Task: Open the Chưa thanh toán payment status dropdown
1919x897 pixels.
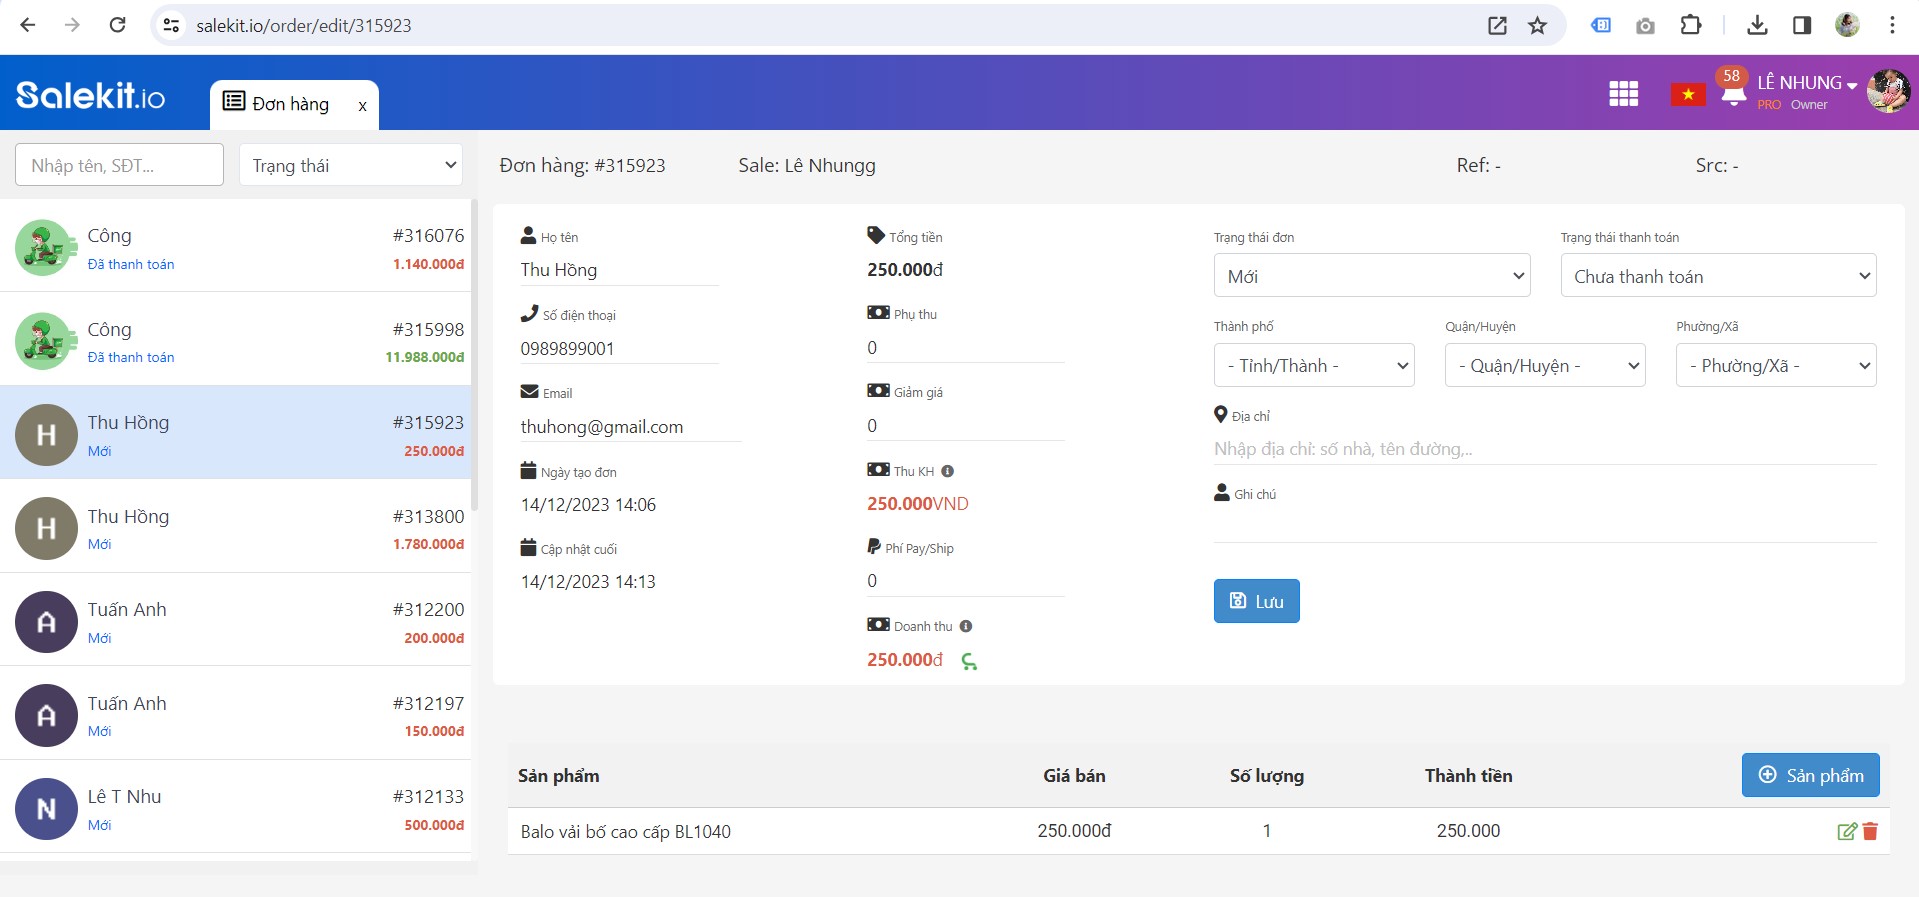Action: [x=1717, y=276]
